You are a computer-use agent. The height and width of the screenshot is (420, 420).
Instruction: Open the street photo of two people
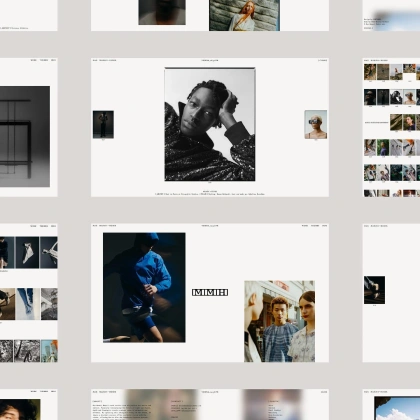coord(279,321)
